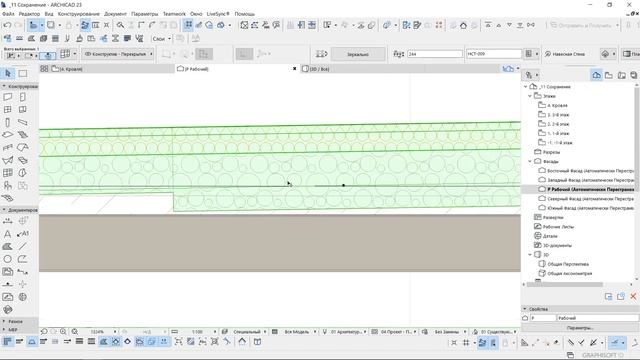Select the Window tool in the toolbox
The height and width of the screenshot is (360, 640).
[x=7, y=110]
